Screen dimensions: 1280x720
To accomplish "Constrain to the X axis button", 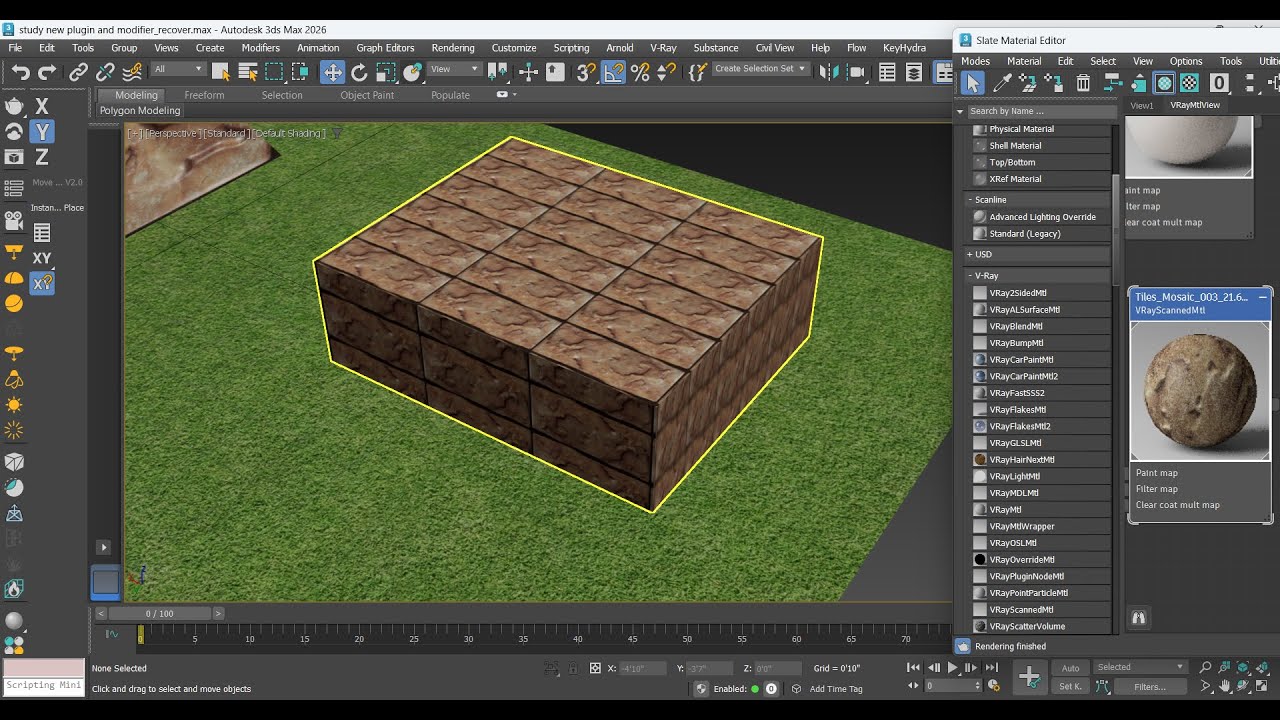I will 42,106.
